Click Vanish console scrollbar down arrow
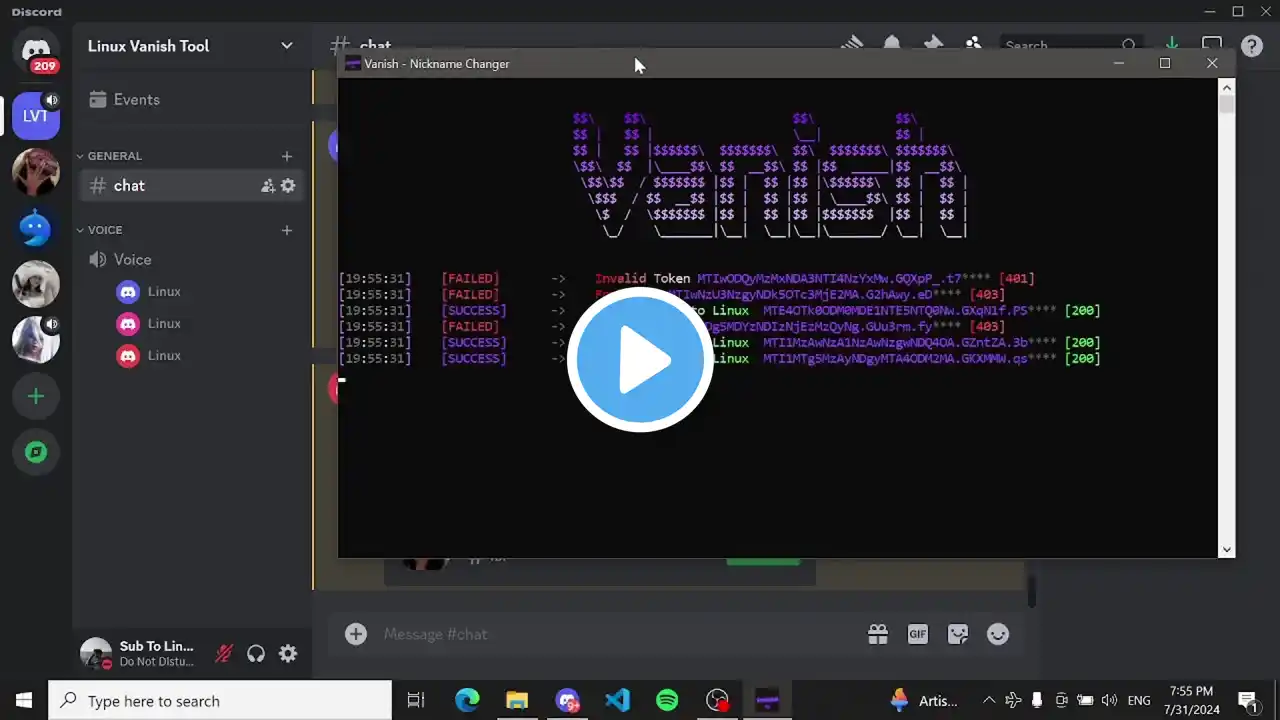 click(x=1227, y=549)
